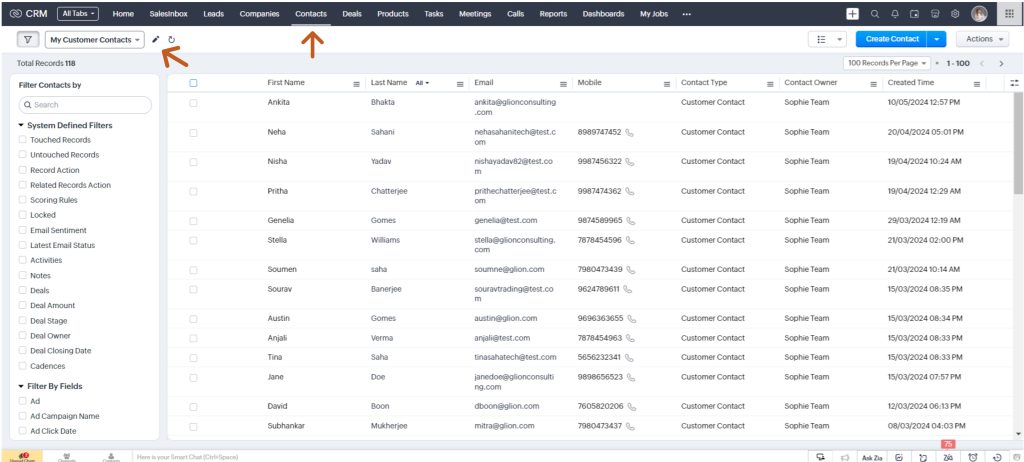
Task: Go to the Reports tab
Action: pyautogui.click(x=553, y=14)
